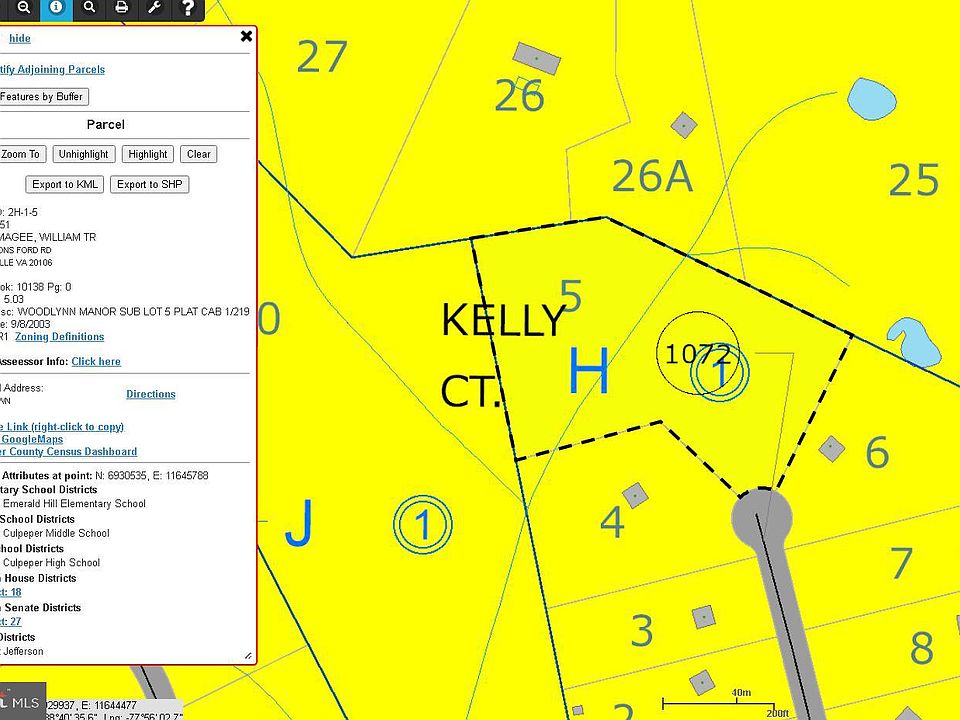Click WOODLYNN MANOR SUB LOT 5 description text

(x=133, y=312)
